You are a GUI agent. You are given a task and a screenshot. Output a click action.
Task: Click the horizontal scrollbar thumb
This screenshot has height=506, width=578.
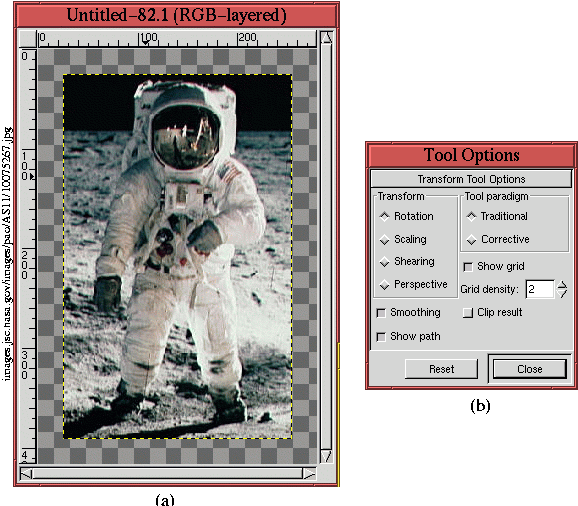(168, 474)
